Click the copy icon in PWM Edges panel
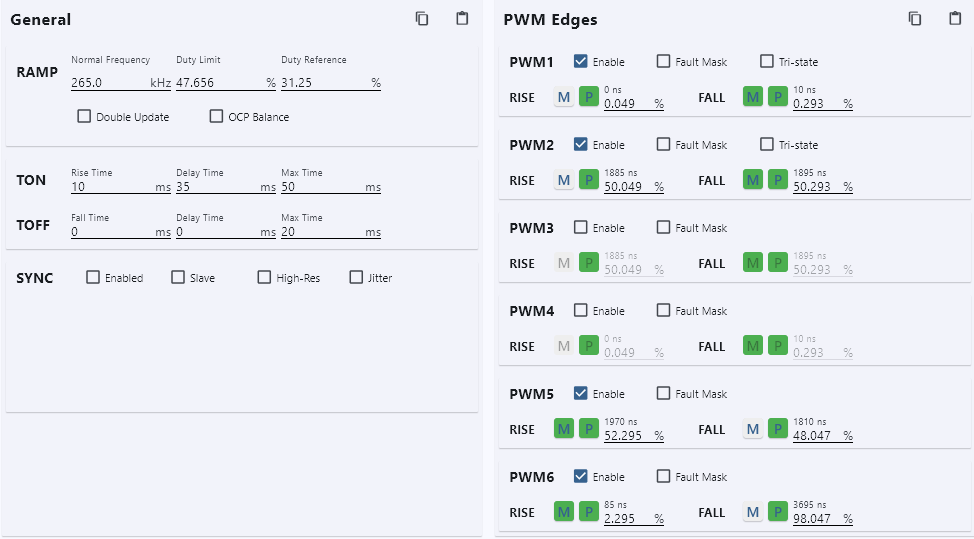The width and height of the screenshot is (974, 539). [915, 19]
